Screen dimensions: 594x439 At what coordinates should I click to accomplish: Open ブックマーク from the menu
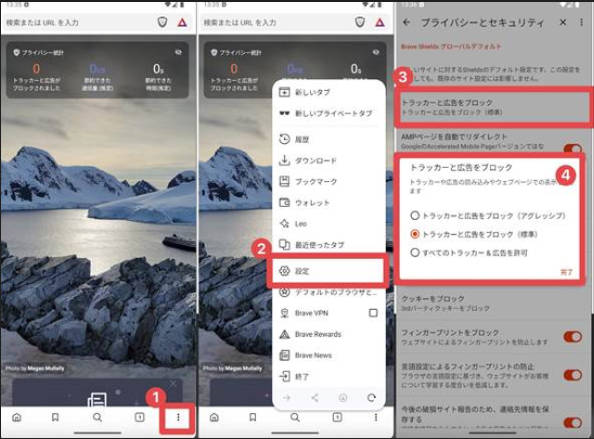tap(329, 181)
